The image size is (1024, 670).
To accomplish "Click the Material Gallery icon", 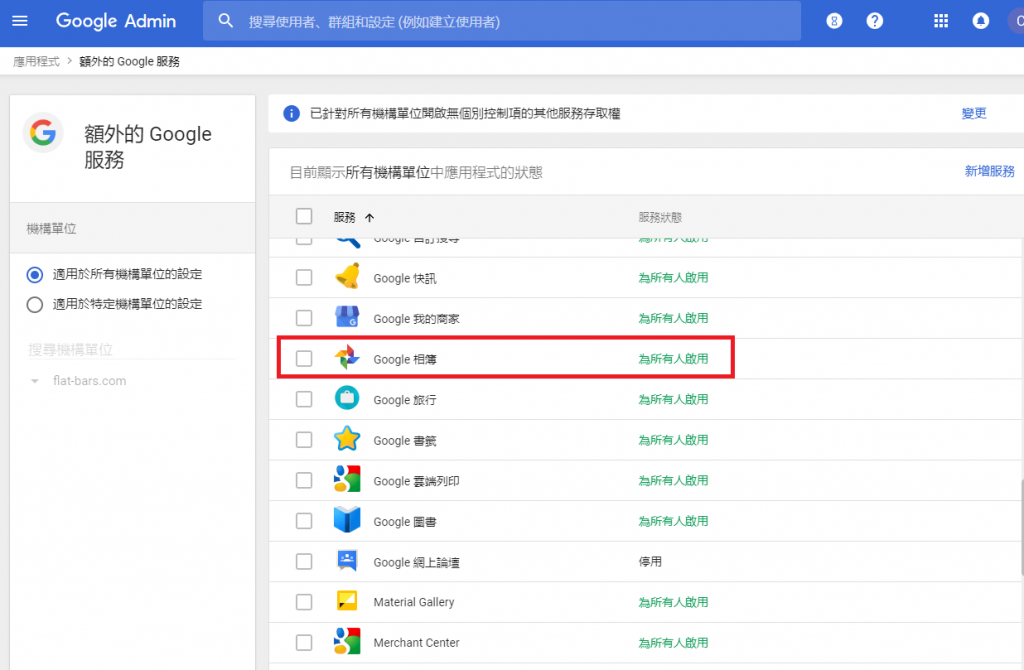I will tap(347, 601).
